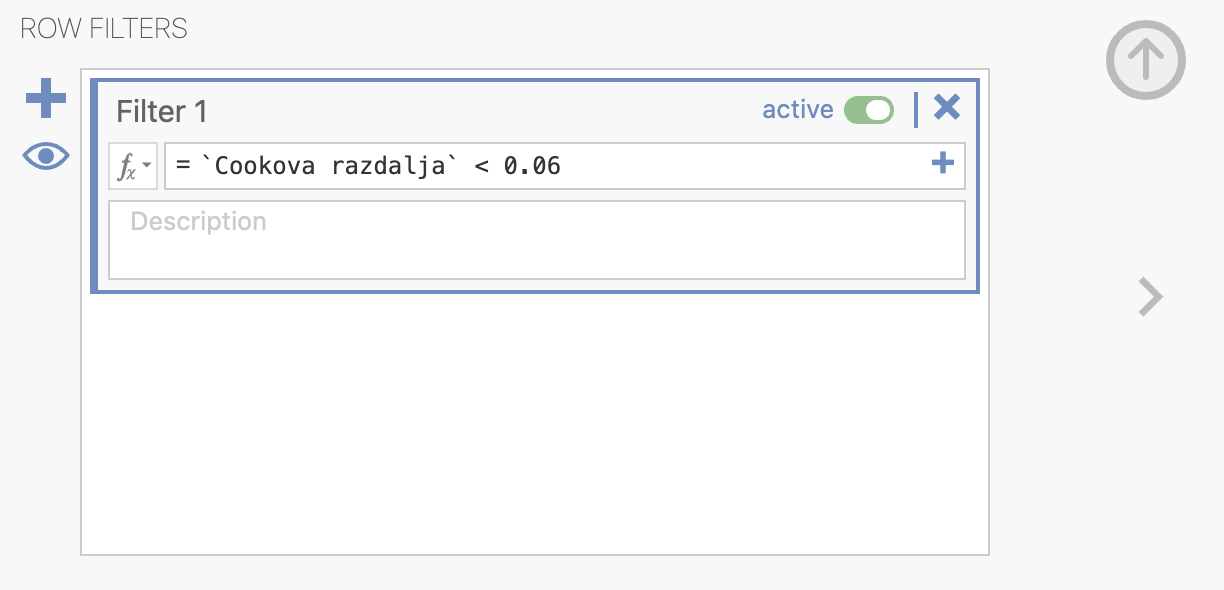Add a new filter with the large plus icon
Image resolution: width=1224 pixels, height=590 pixels.
[46, 99]
